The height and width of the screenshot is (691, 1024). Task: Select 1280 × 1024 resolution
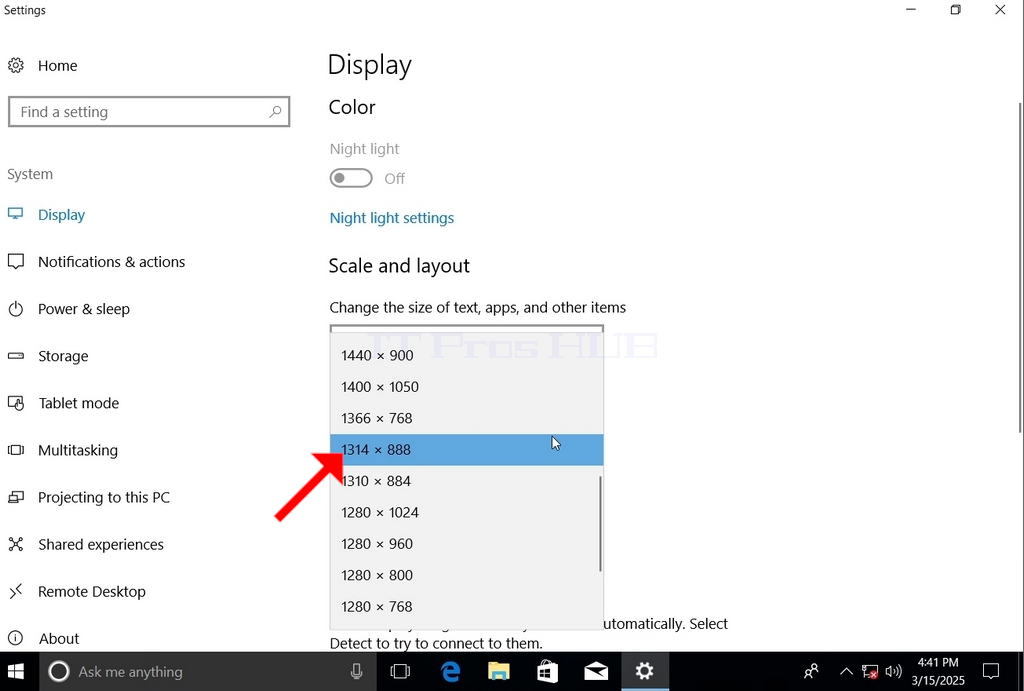466,513
